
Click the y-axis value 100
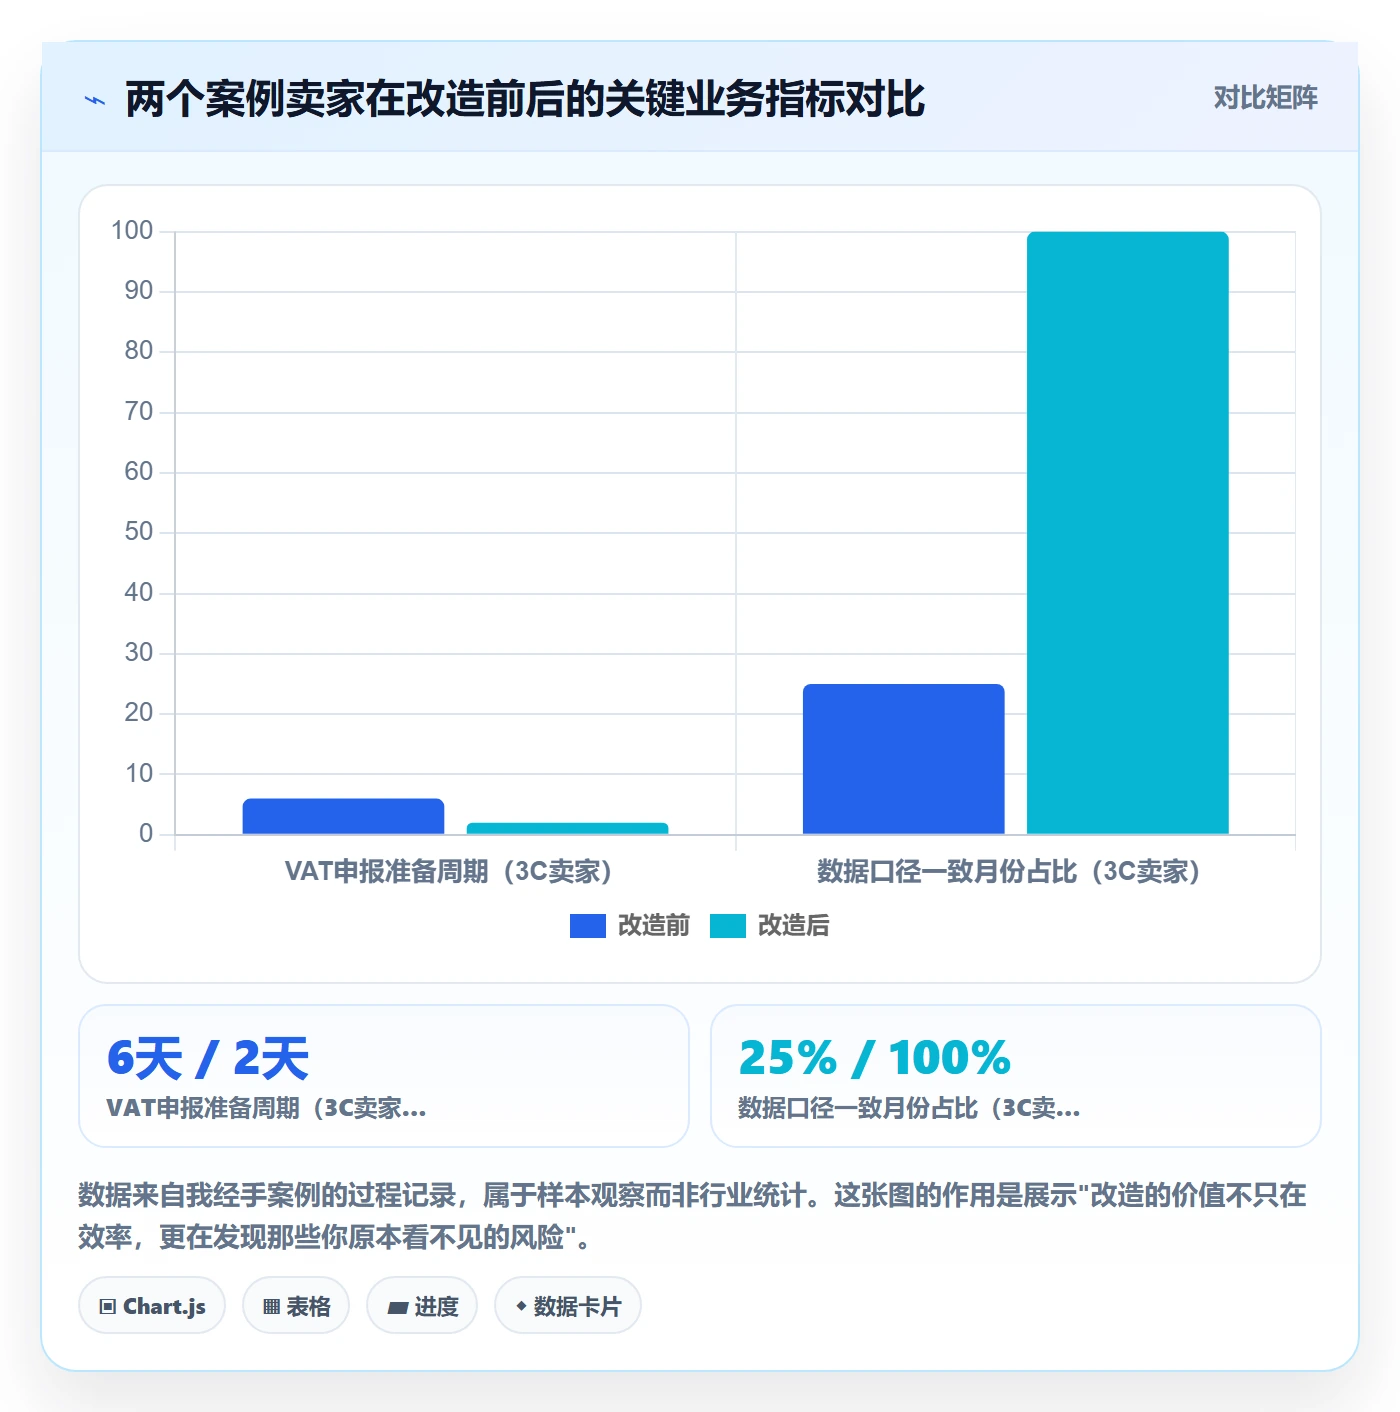[132, 231]
